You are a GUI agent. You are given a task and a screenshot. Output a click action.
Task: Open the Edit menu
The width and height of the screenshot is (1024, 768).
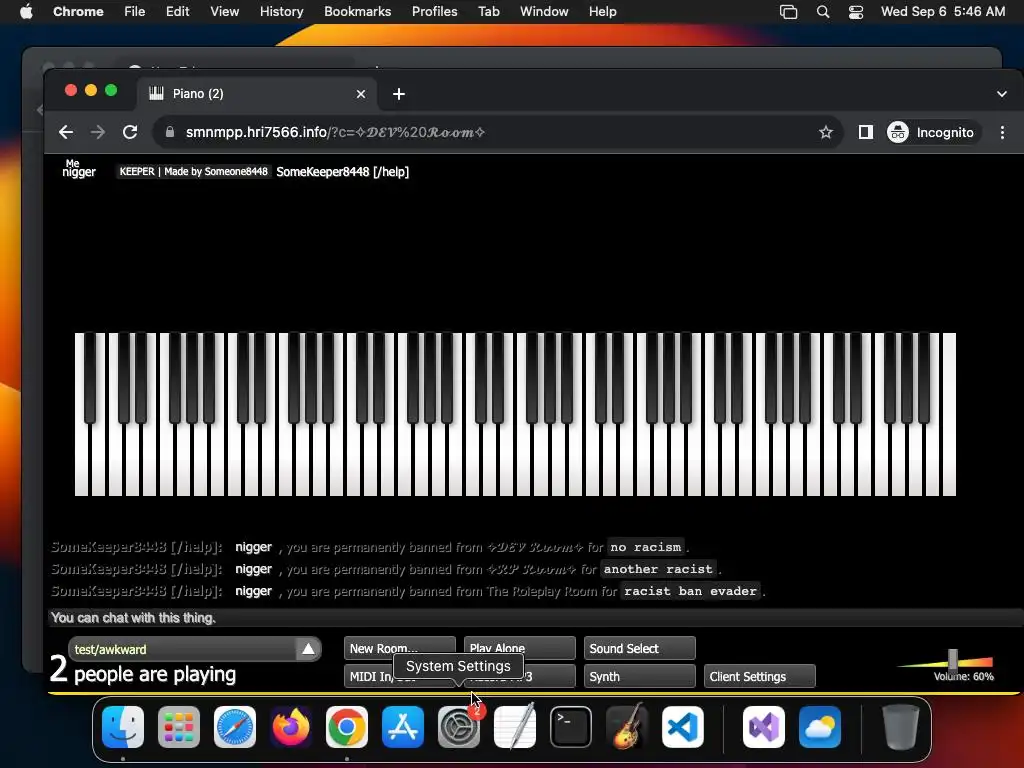(177, 12)
